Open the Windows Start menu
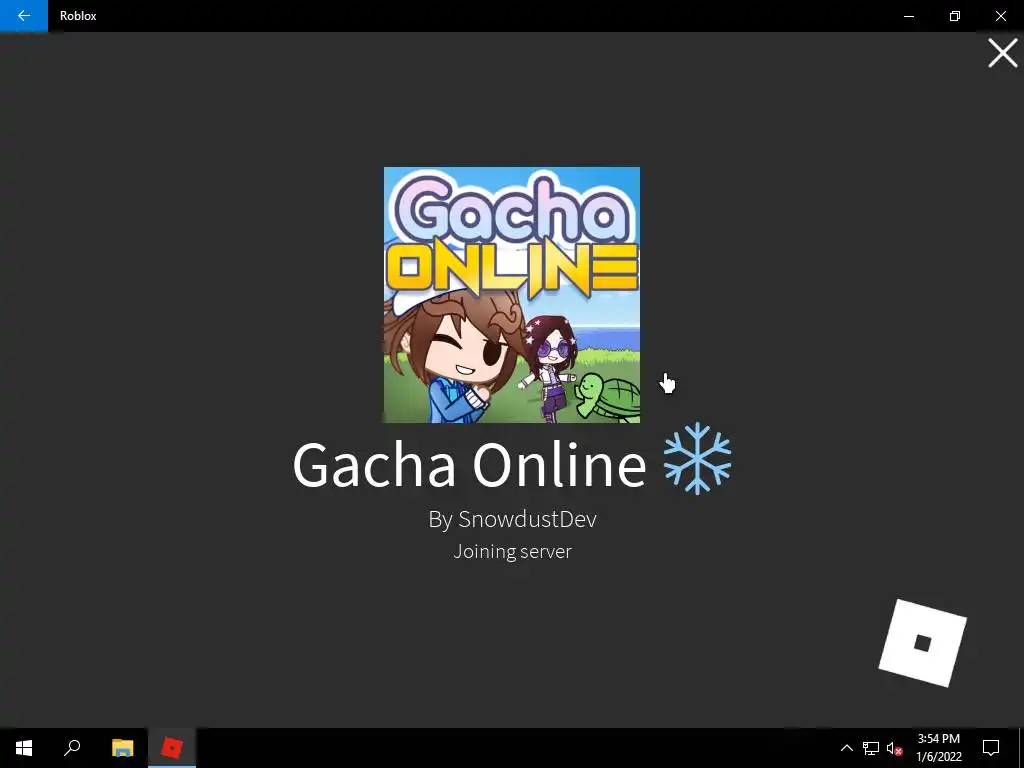 pos(24,748)
